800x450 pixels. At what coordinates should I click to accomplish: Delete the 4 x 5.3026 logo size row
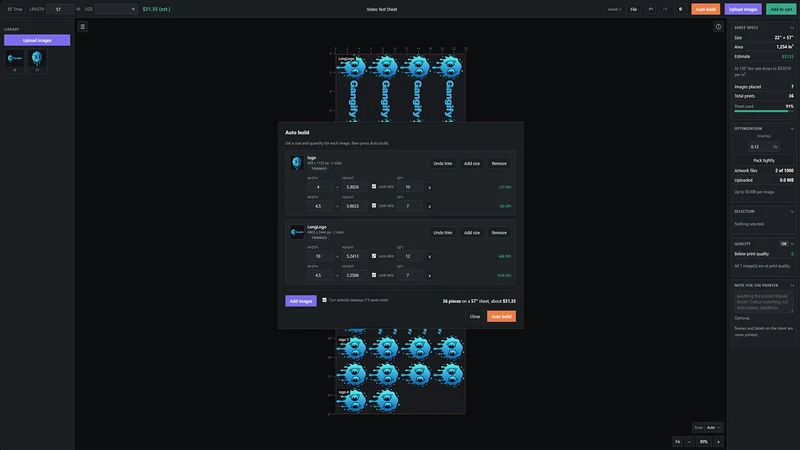tap(430, 187)
